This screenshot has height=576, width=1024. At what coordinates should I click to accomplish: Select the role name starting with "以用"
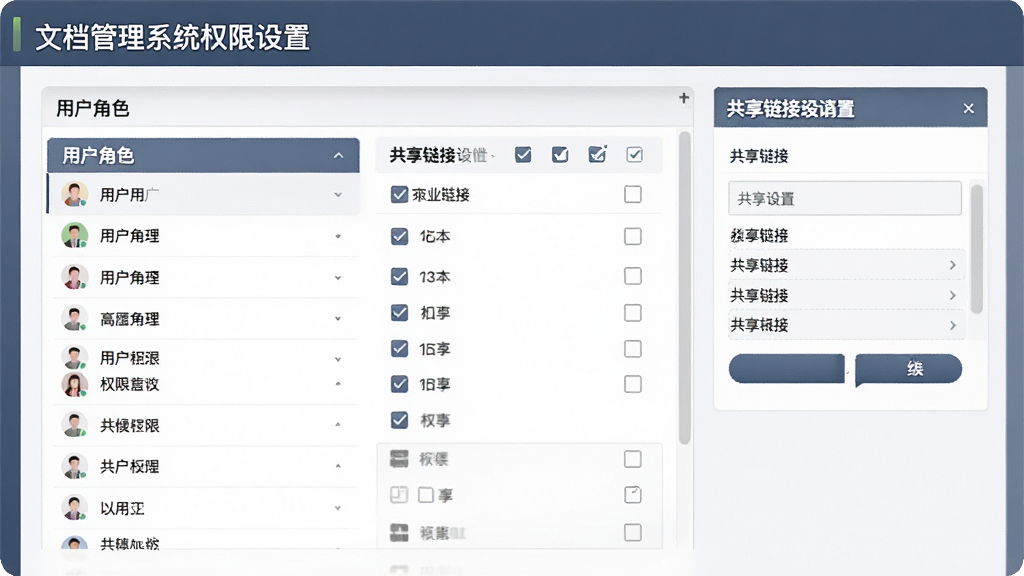click(122, 508)
